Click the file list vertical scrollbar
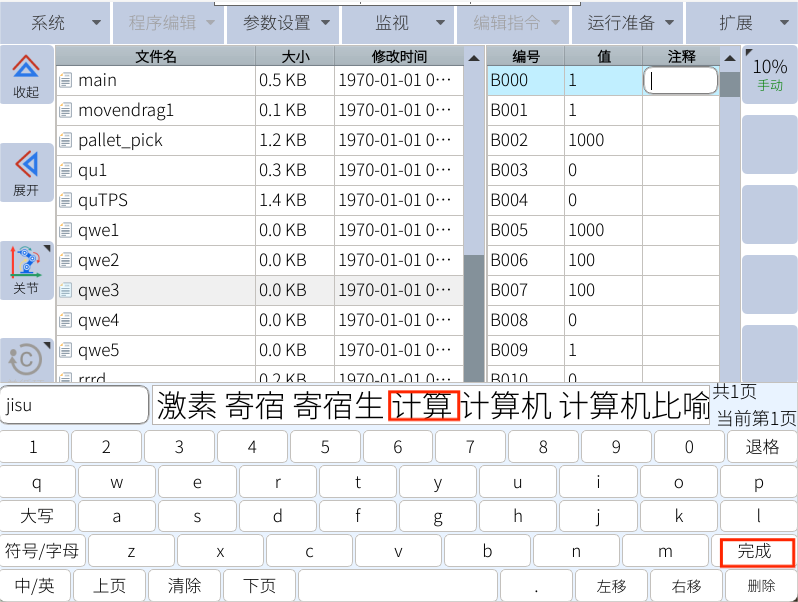The width and height of the screenshot is (798, 602). tap(473, 220)
